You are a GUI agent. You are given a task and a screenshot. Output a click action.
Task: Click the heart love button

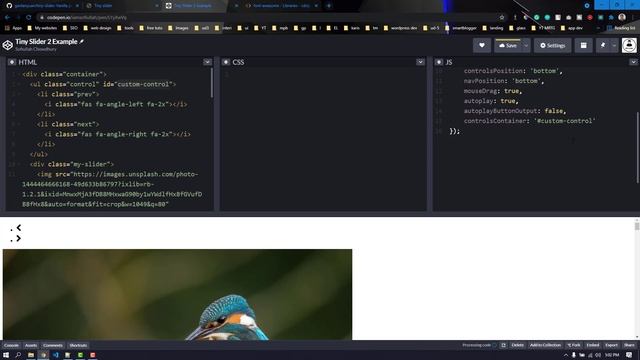pyautogui.click(x=482, y=45)
